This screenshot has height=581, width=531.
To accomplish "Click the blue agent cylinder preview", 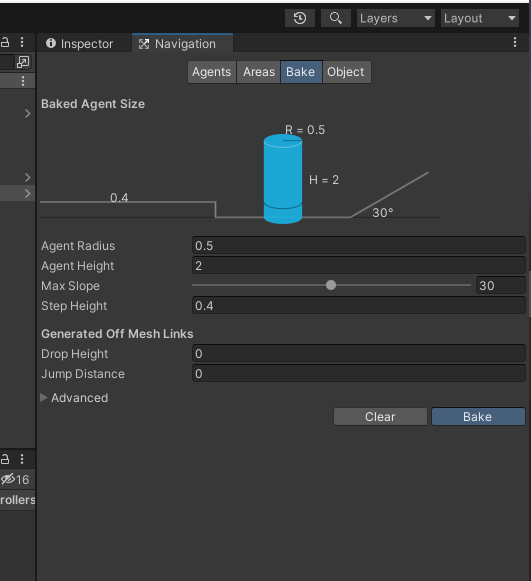I will tap(283, 179).
